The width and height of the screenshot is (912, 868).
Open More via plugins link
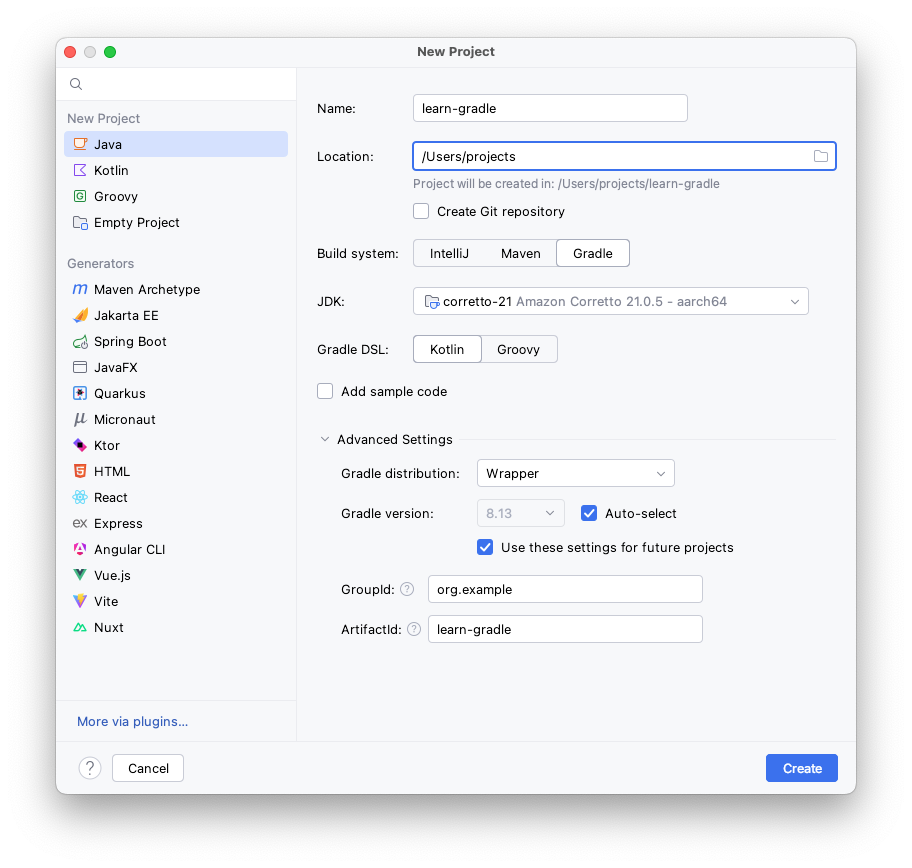coord(133,721)
